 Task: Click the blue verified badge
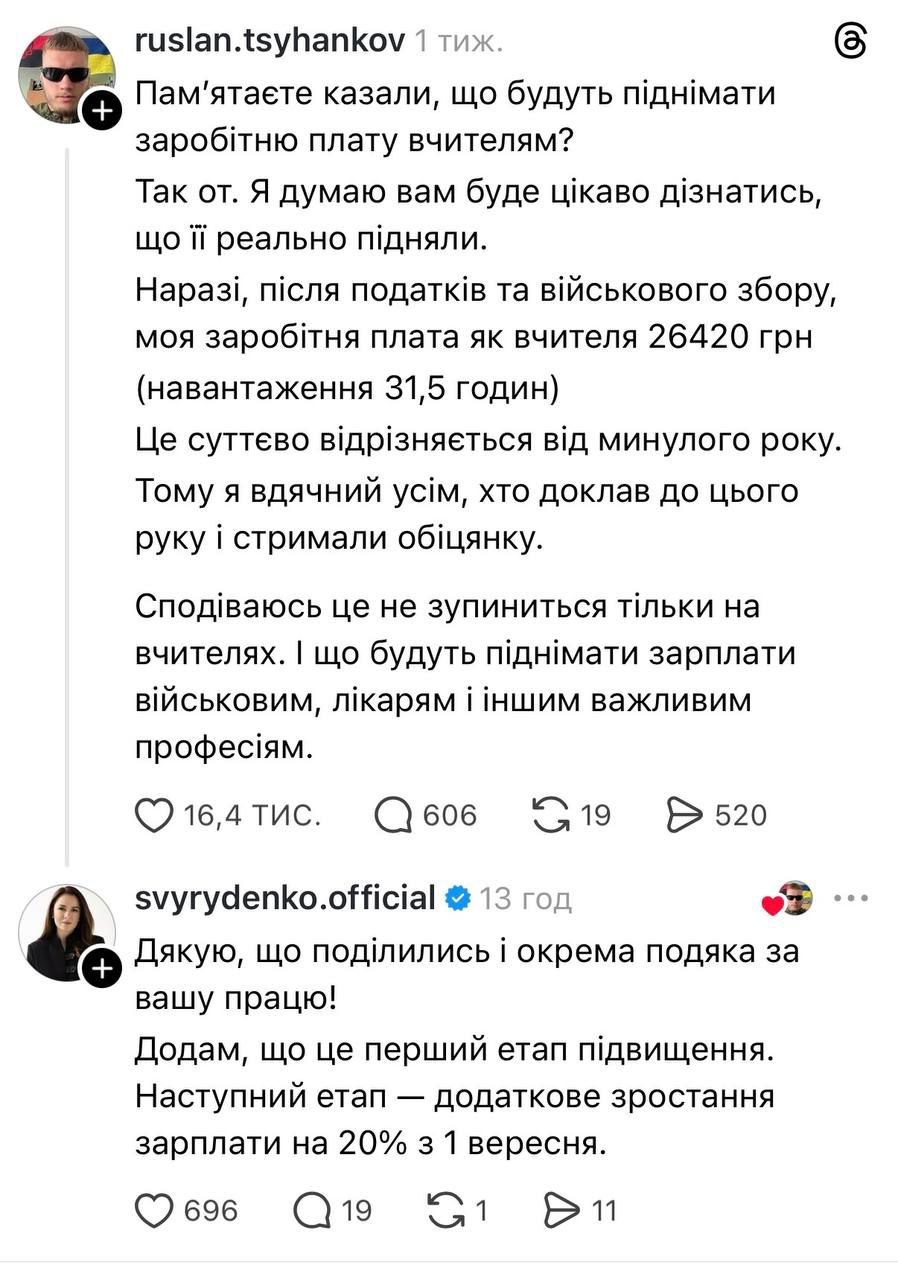458,898
